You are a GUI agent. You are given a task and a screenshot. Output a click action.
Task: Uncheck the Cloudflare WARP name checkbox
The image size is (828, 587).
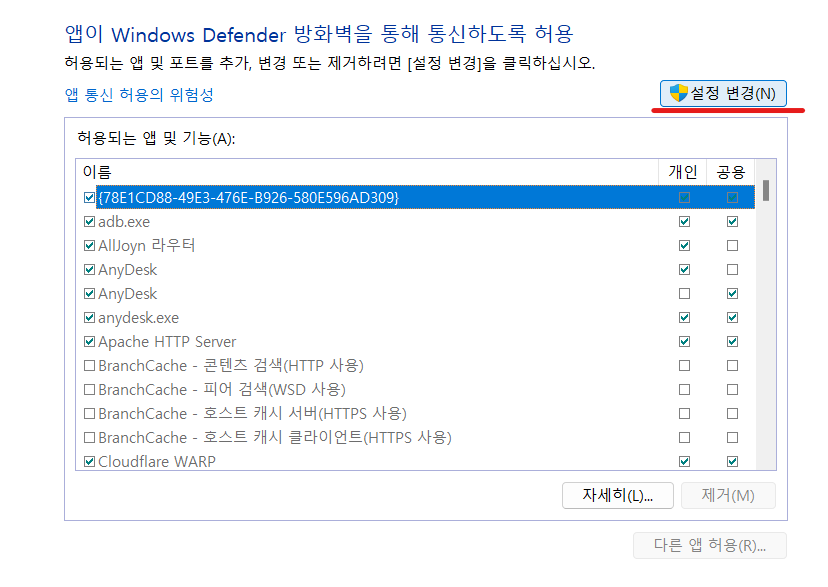click(89, 461)
